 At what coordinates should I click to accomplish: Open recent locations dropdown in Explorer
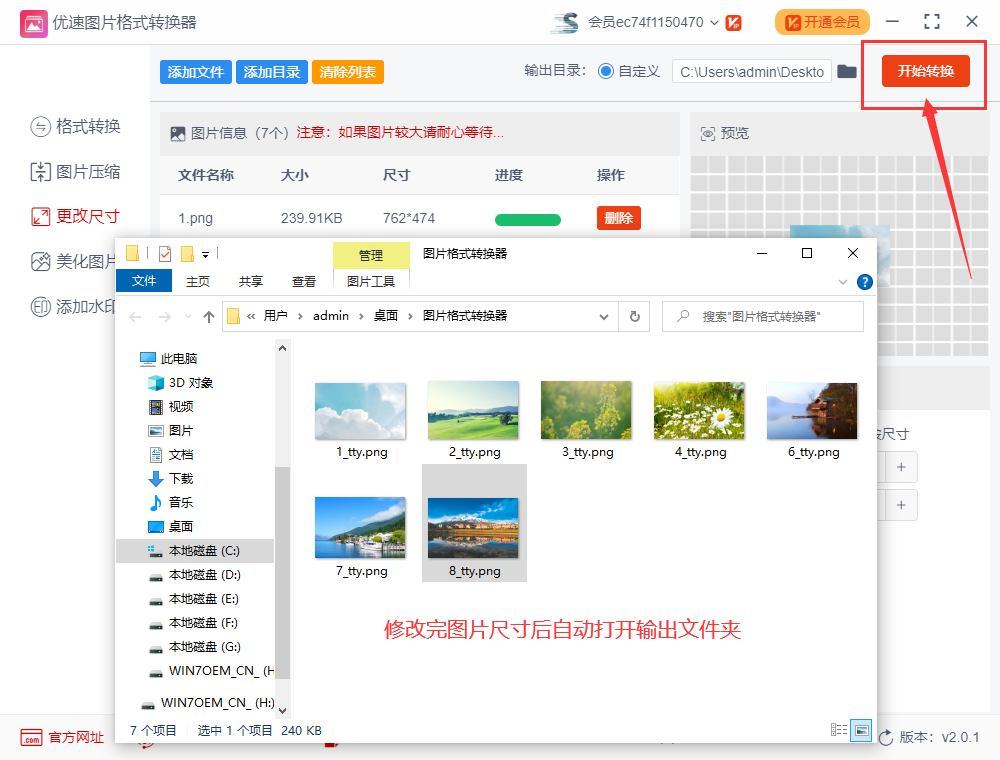click(188, 316)
